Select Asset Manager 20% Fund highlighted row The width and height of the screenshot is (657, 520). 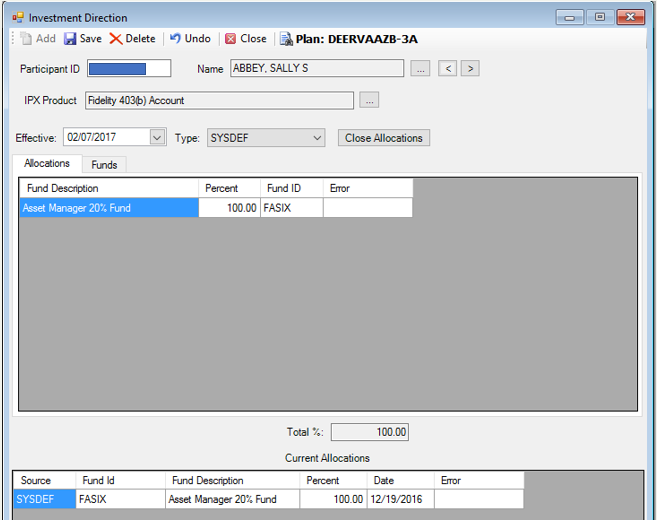tap(109, 208)
